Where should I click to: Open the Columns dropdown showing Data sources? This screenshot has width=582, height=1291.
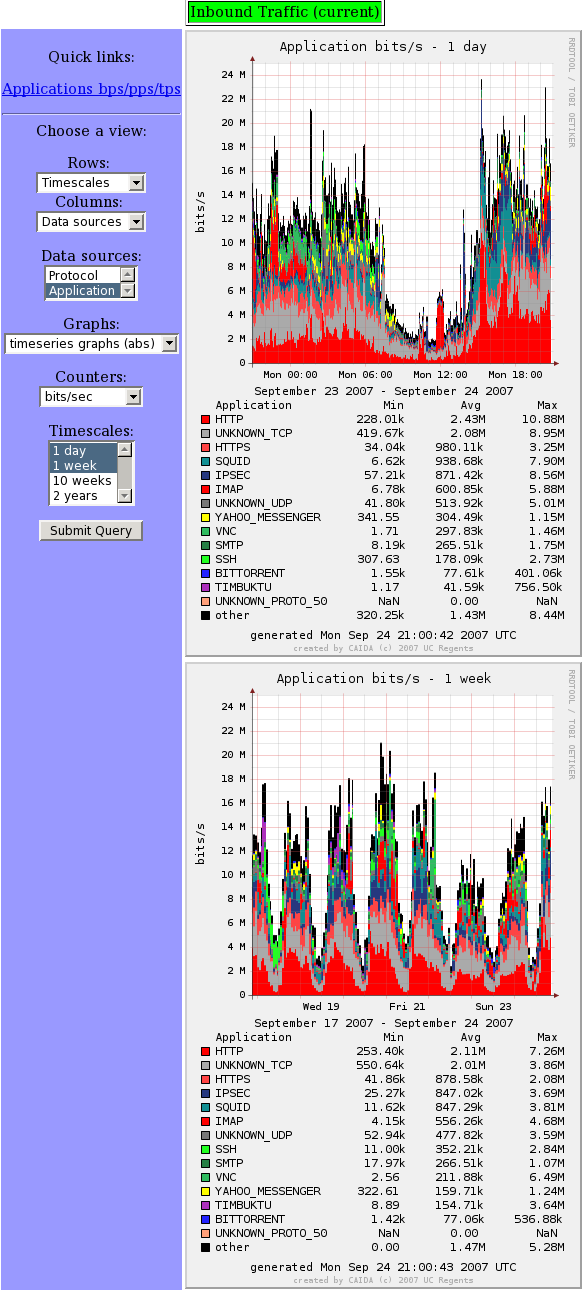91,222
